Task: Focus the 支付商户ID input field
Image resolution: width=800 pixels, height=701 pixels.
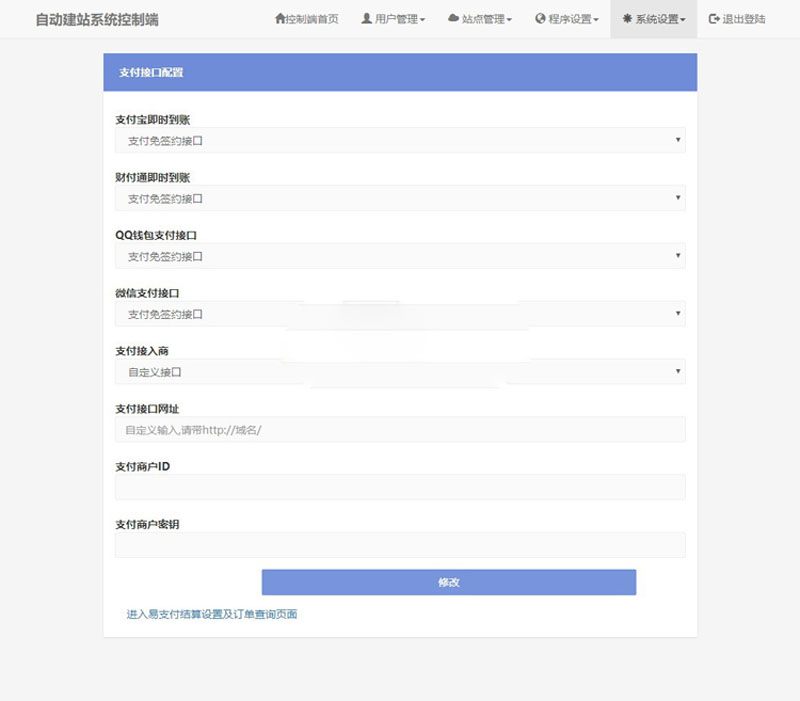Action: click(400, 487)
